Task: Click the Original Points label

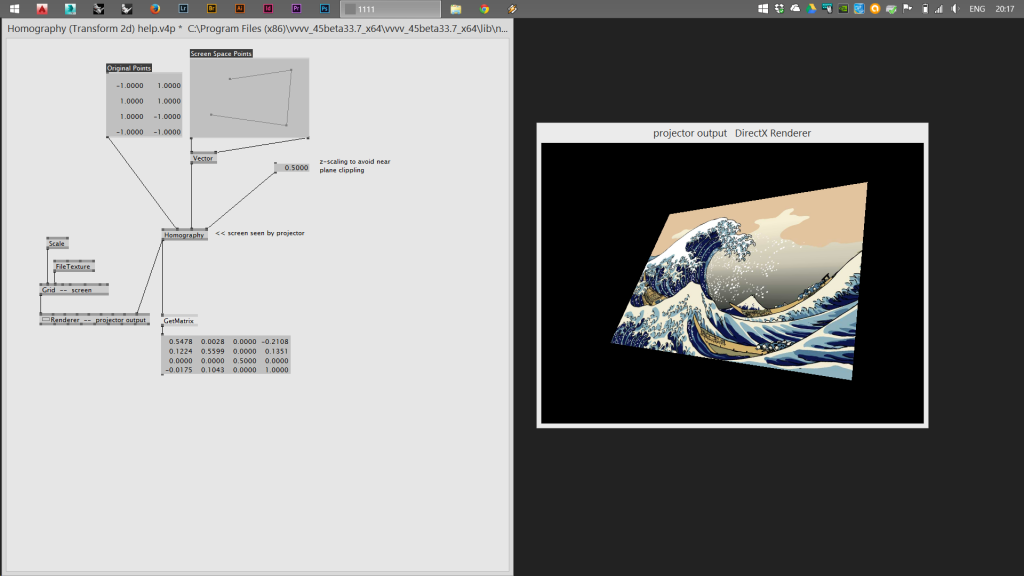Action: pyautogui.click(x=129, y=68)
